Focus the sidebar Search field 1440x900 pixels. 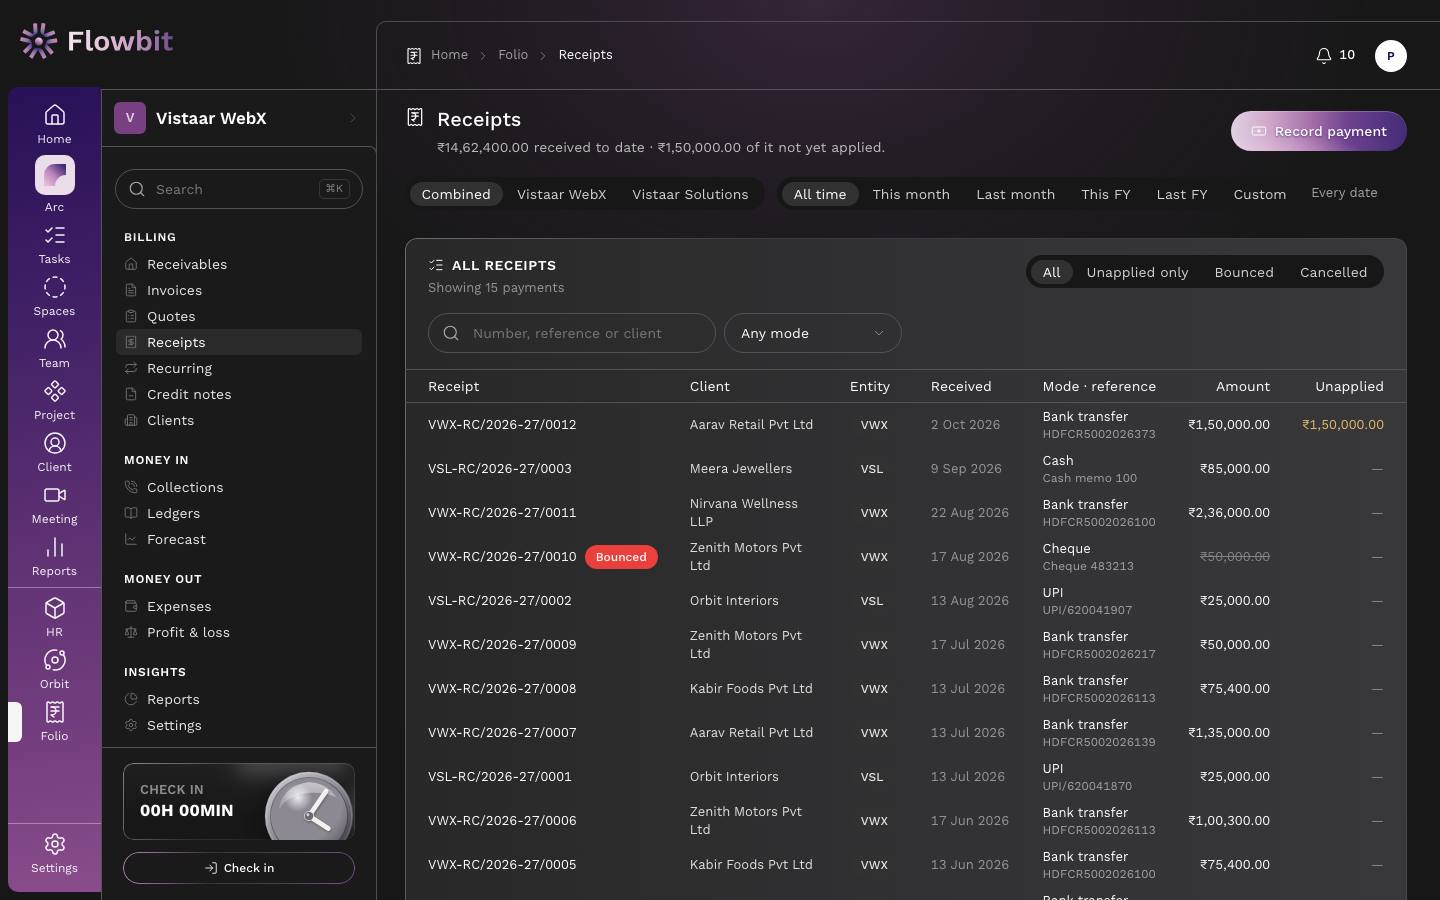[239, 189]
